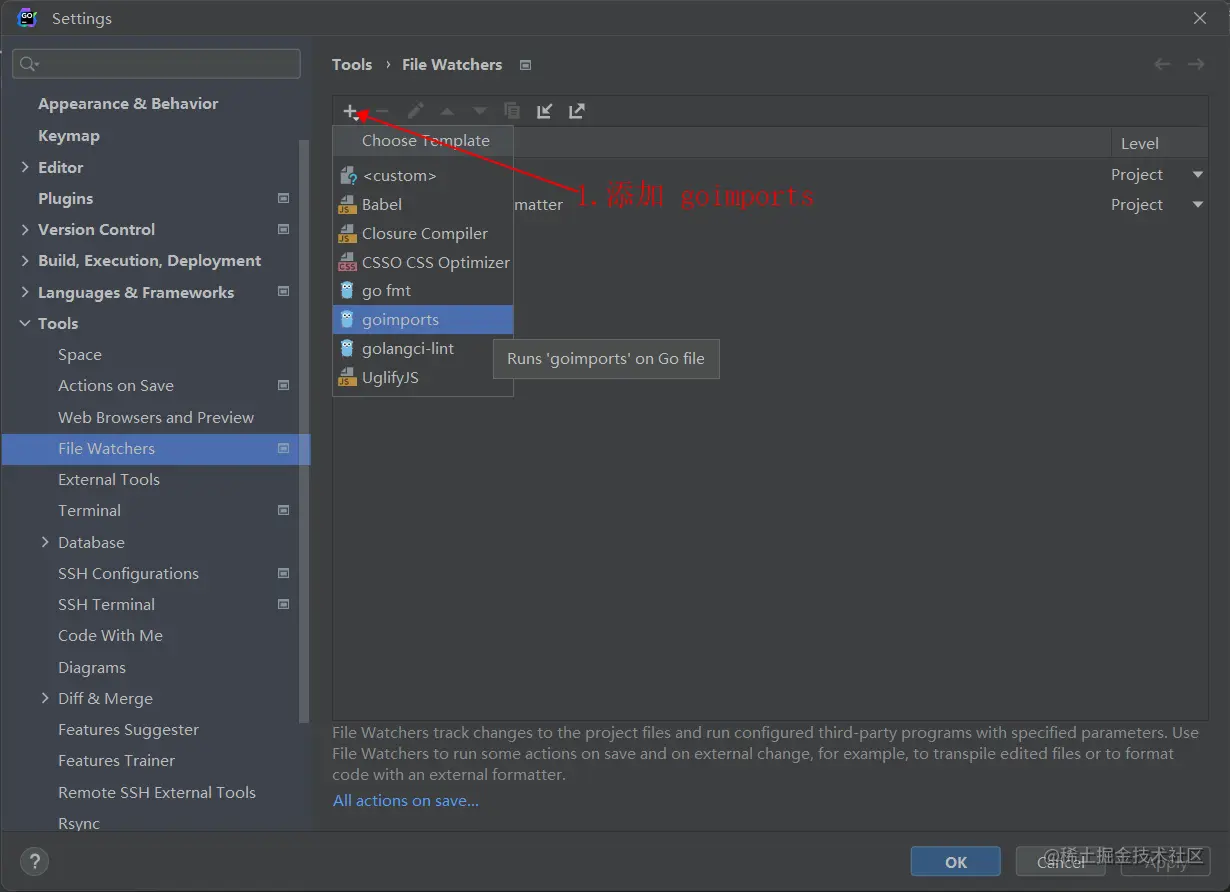Click in the settings search field
1230x892 pixels.
[156, 64]
